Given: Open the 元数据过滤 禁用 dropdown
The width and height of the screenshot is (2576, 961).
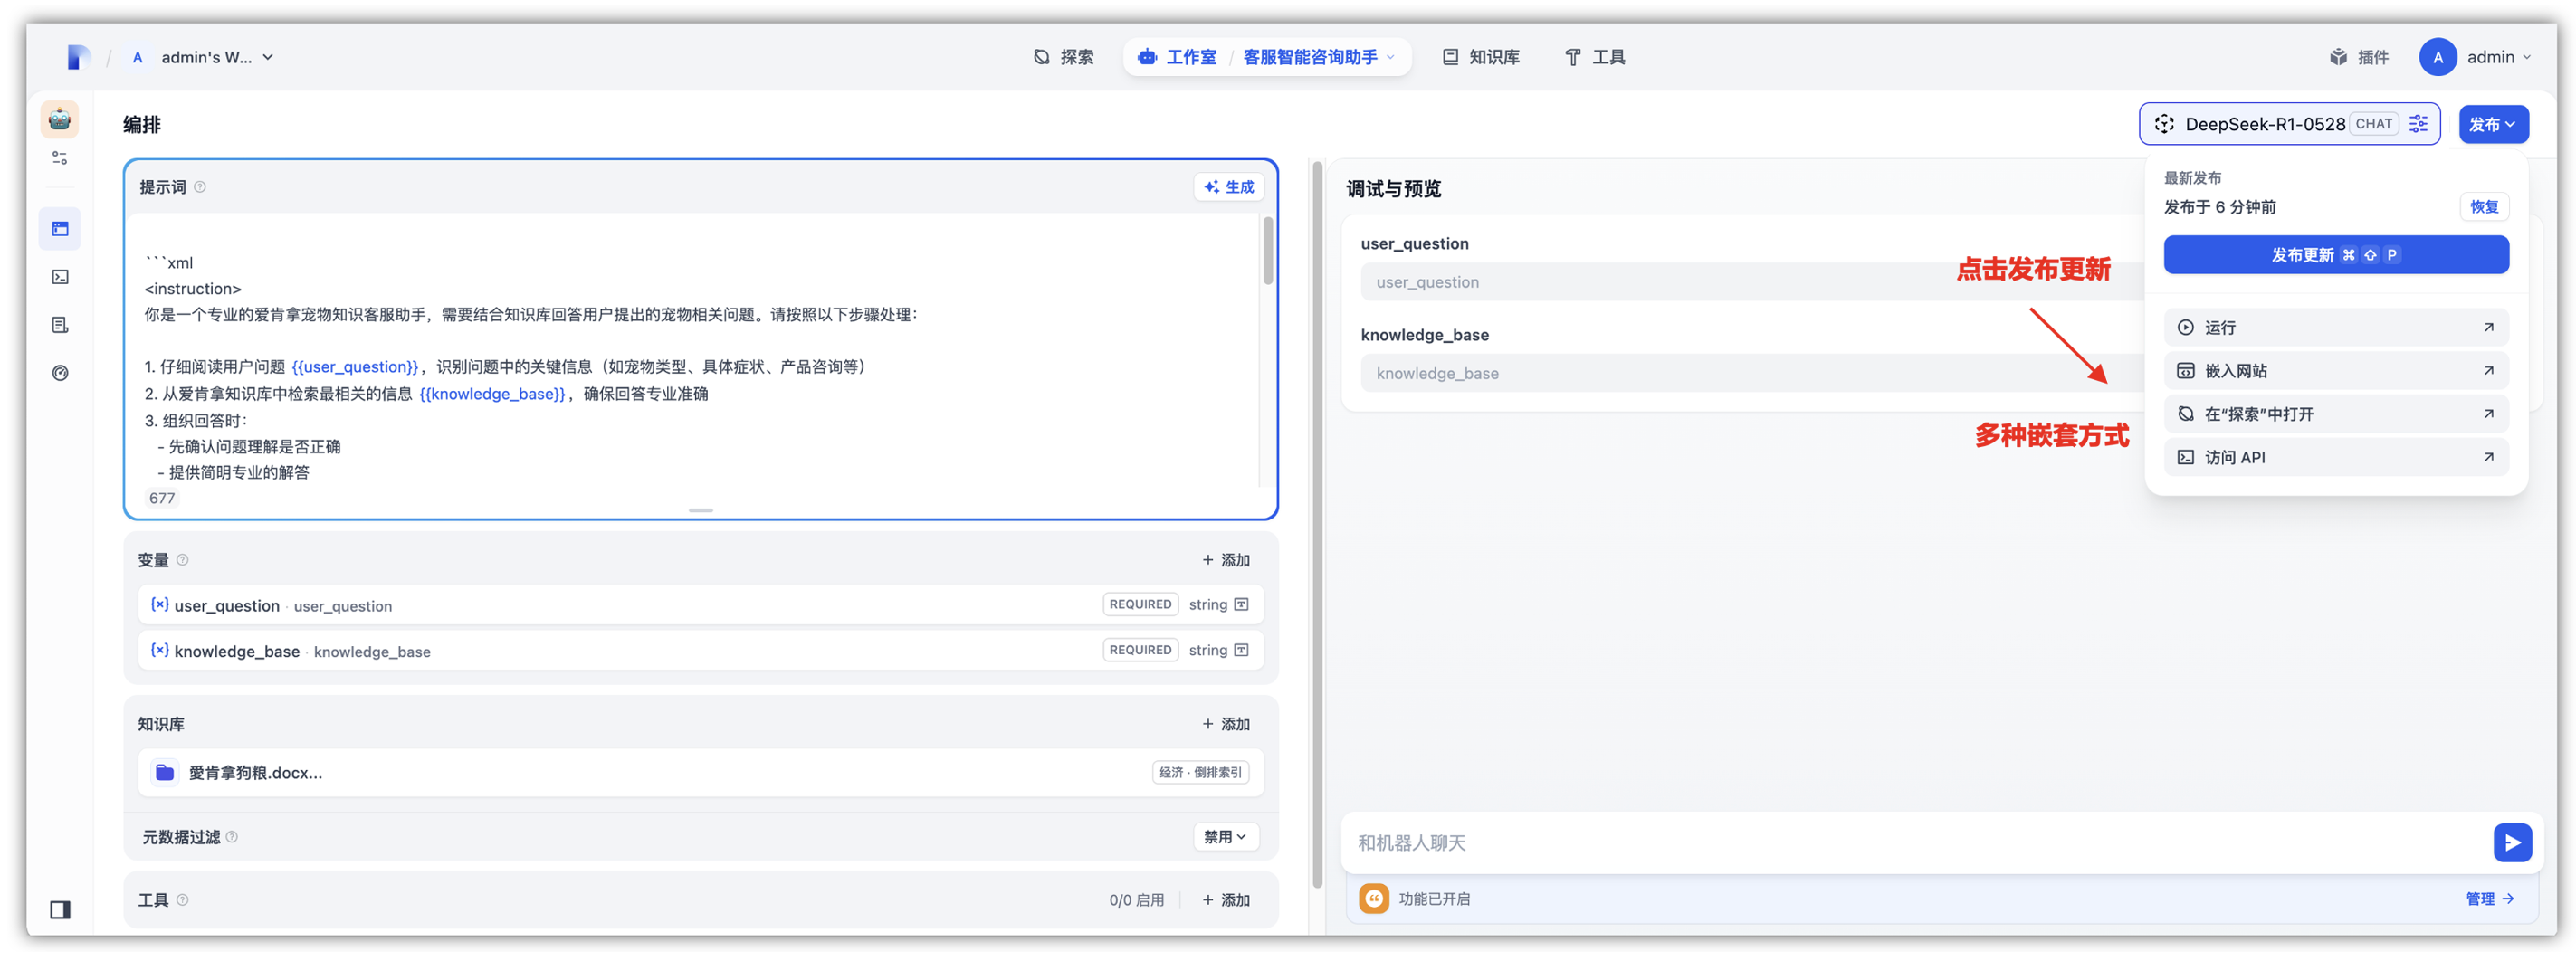Looking at the screenshot, I should point(1226,837).
